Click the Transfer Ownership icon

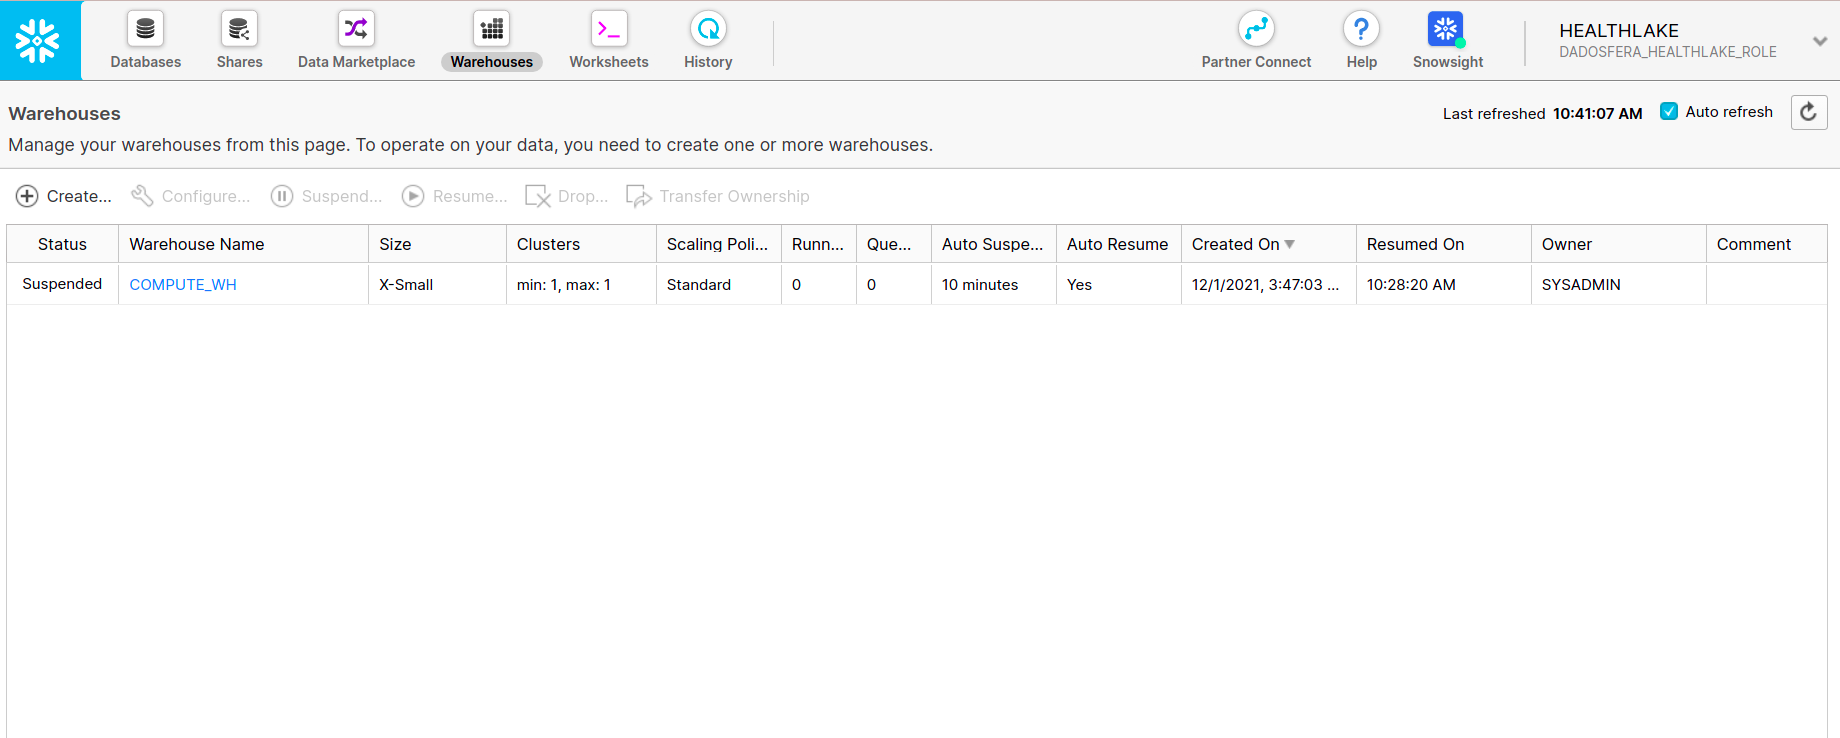[x=639, y=196]
